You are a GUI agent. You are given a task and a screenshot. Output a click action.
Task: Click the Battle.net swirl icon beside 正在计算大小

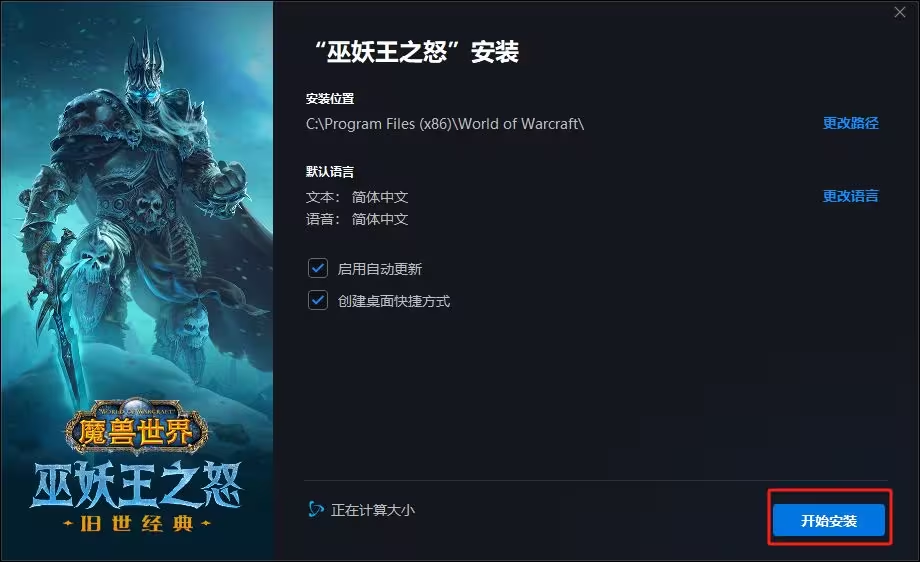tap(316, 509)
